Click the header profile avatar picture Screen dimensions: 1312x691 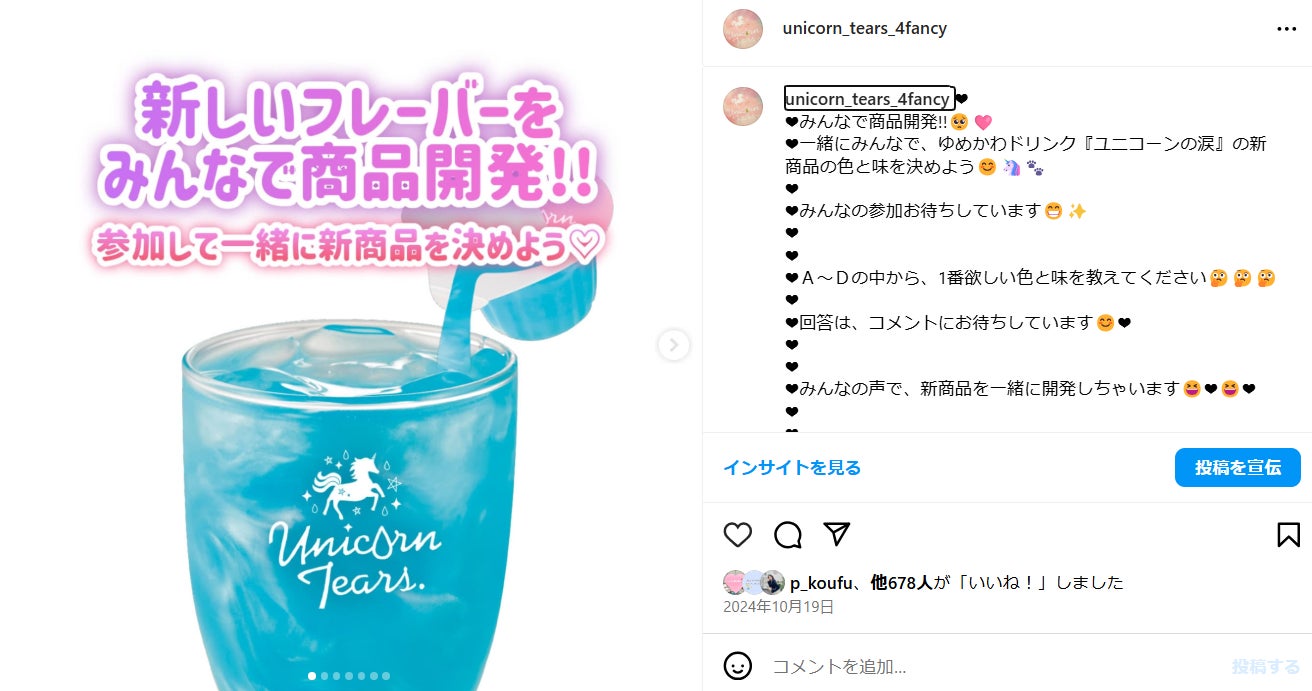point(743,29)
